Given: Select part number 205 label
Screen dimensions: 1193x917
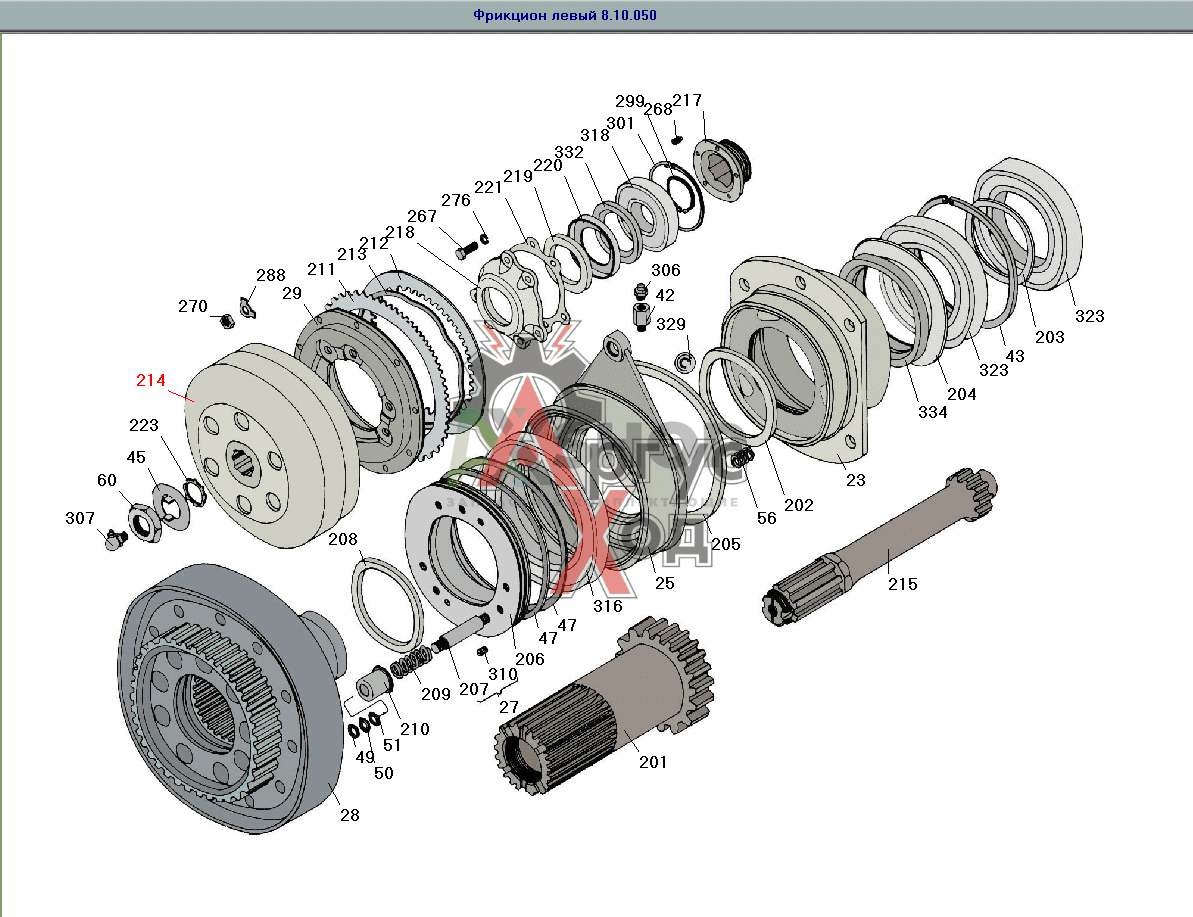Looking at the screenshot, I should pos(726,543).
